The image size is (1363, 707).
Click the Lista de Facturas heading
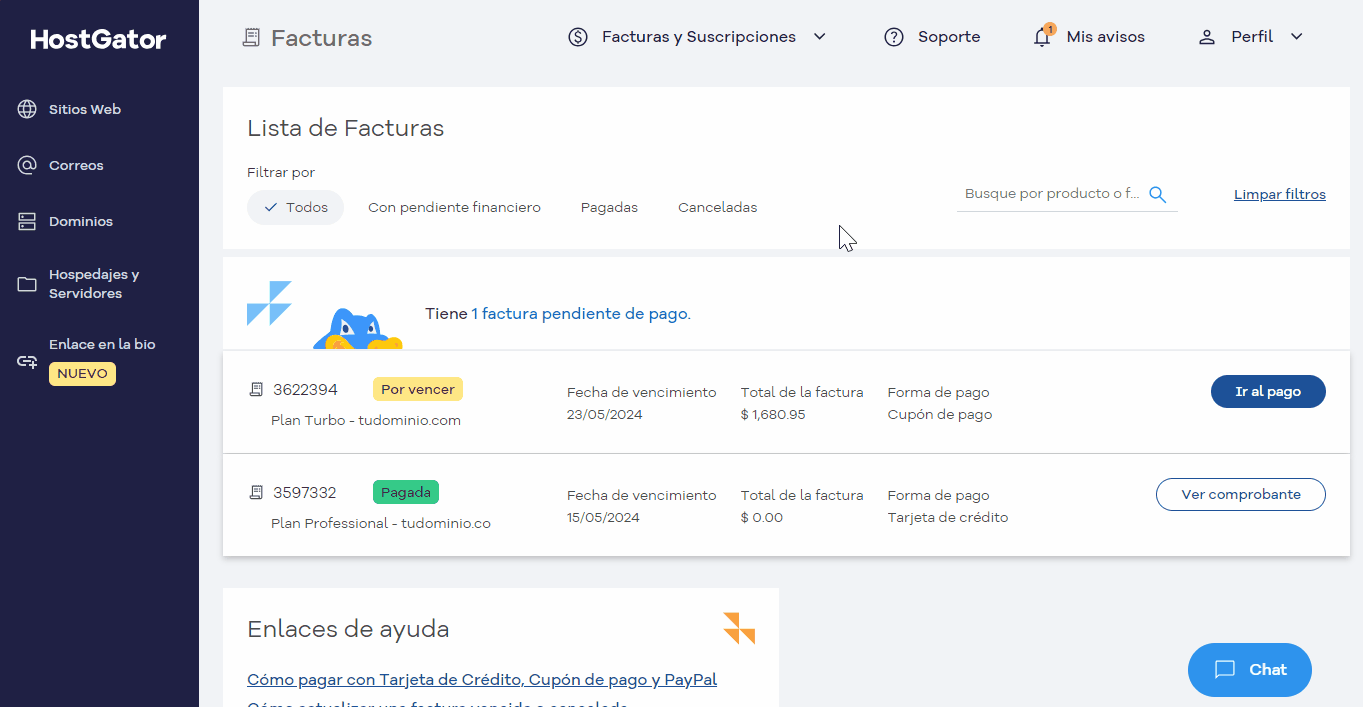point(345,128)
